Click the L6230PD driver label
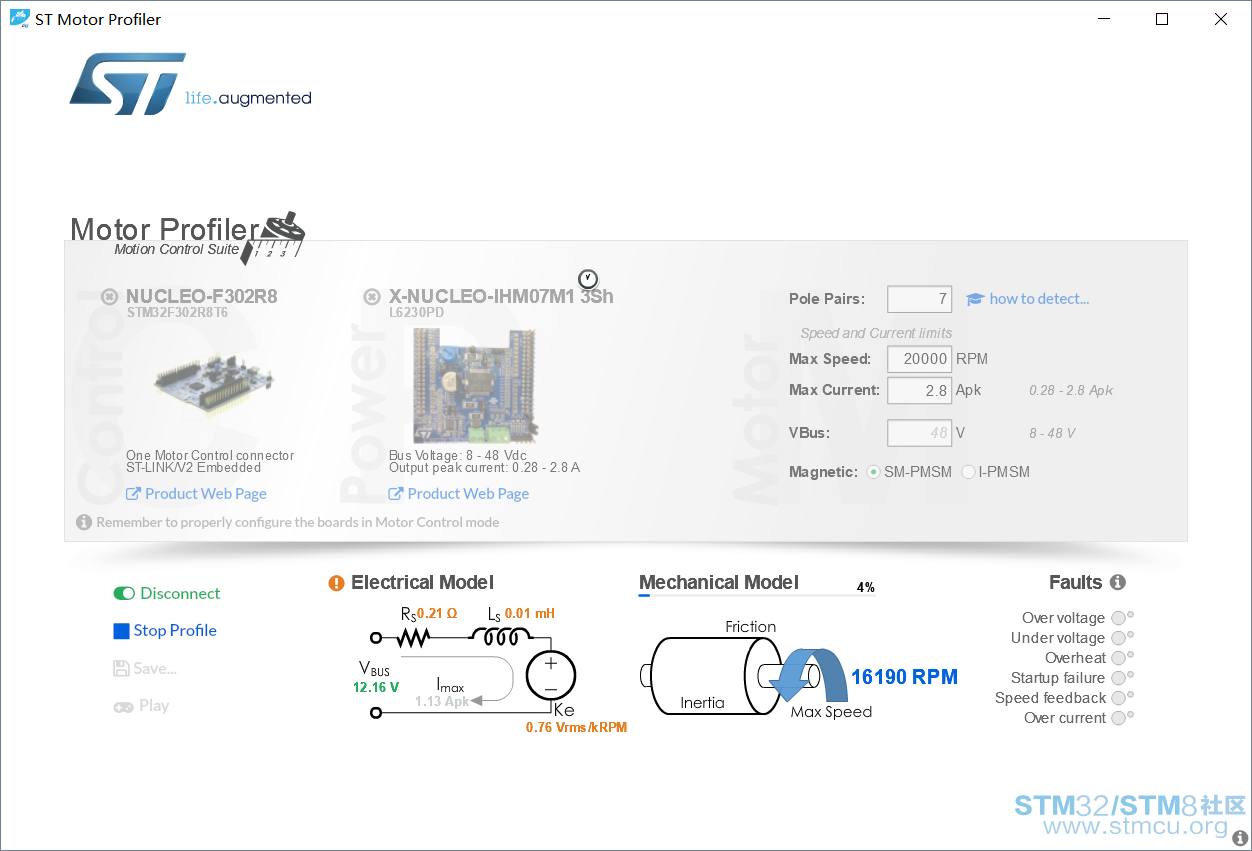Image resolution: width=1252 pixels, height=851 pixels. pos(417,312)
